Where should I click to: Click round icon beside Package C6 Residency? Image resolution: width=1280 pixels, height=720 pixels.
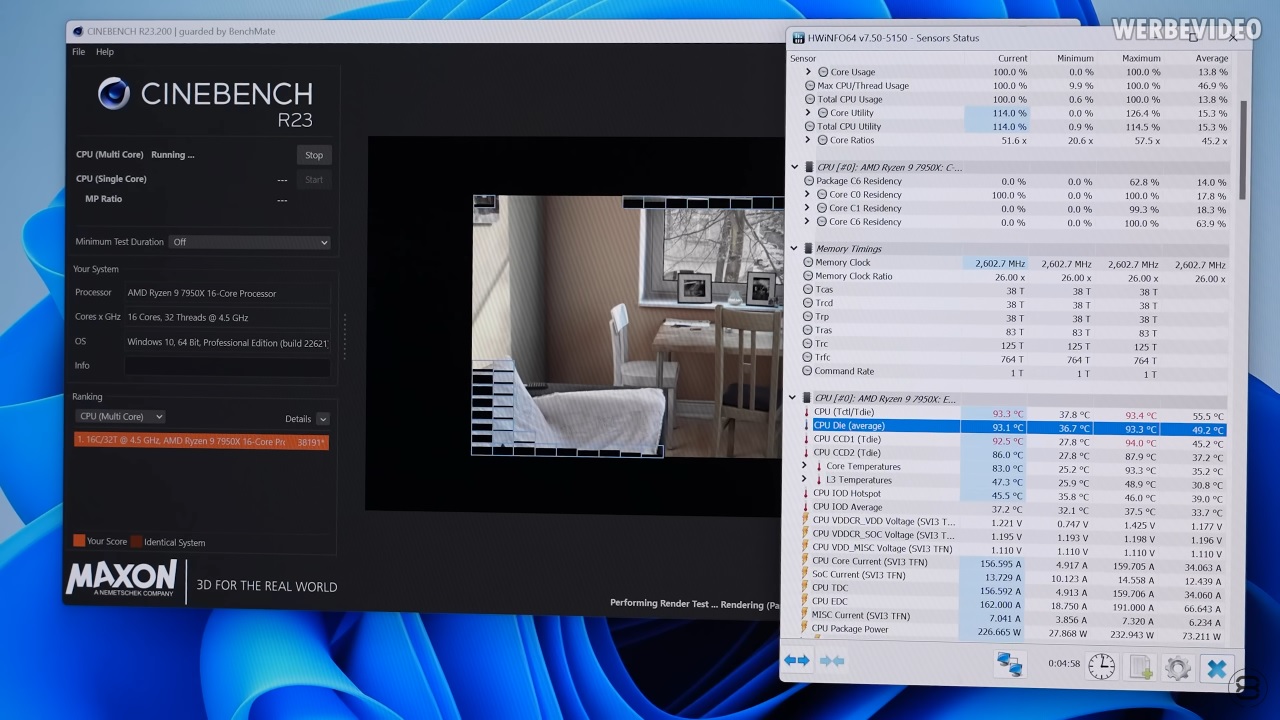(808, 181)
